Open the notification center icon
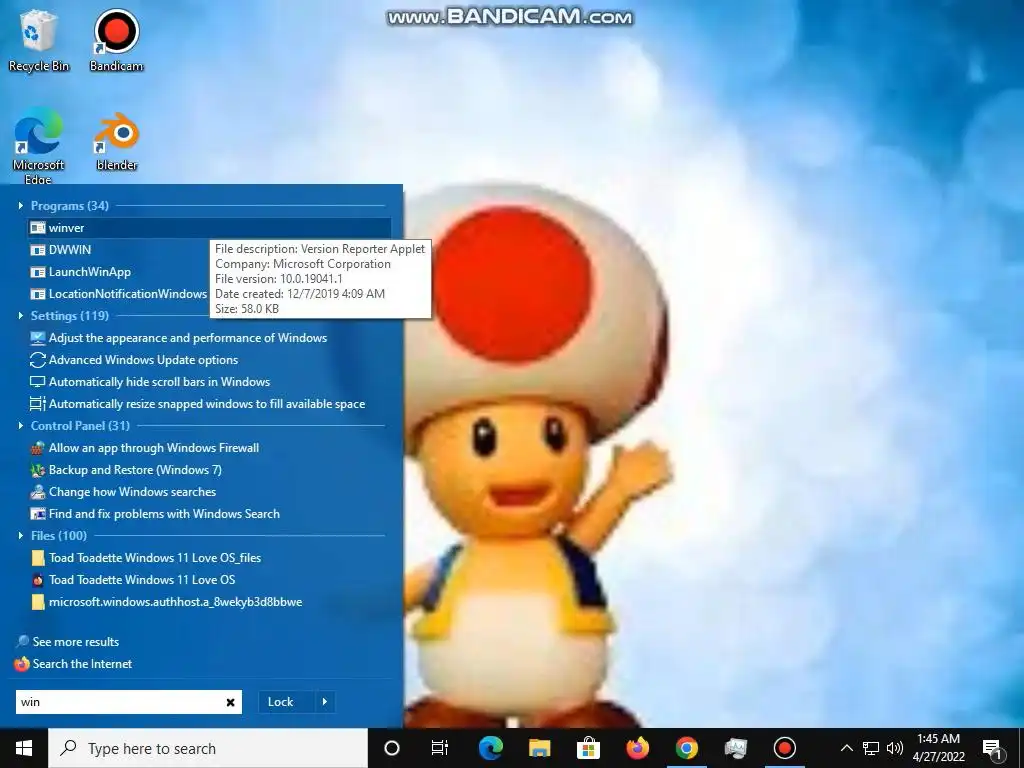Image resolution: width=1024 pixels, height=768 pixels. click(x=993, y=748)
